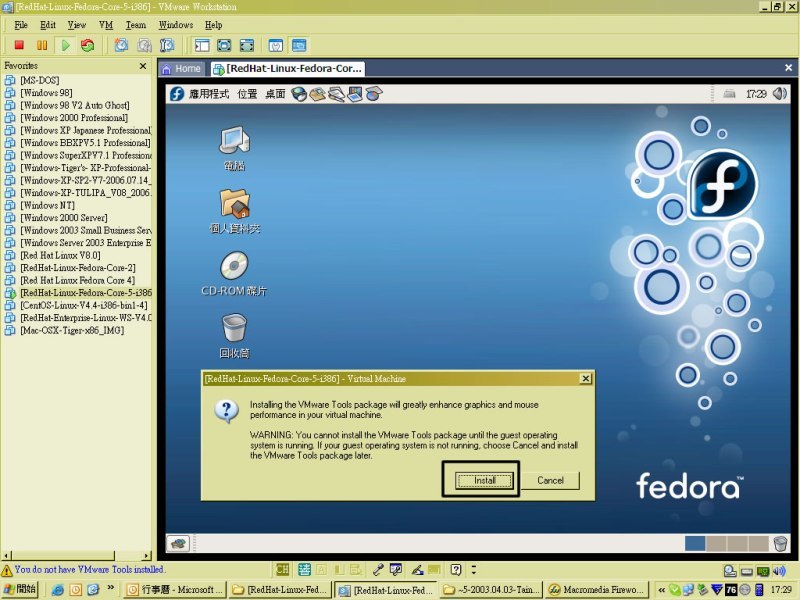Click the Summary View toolbar icon

tap(276, 45)
